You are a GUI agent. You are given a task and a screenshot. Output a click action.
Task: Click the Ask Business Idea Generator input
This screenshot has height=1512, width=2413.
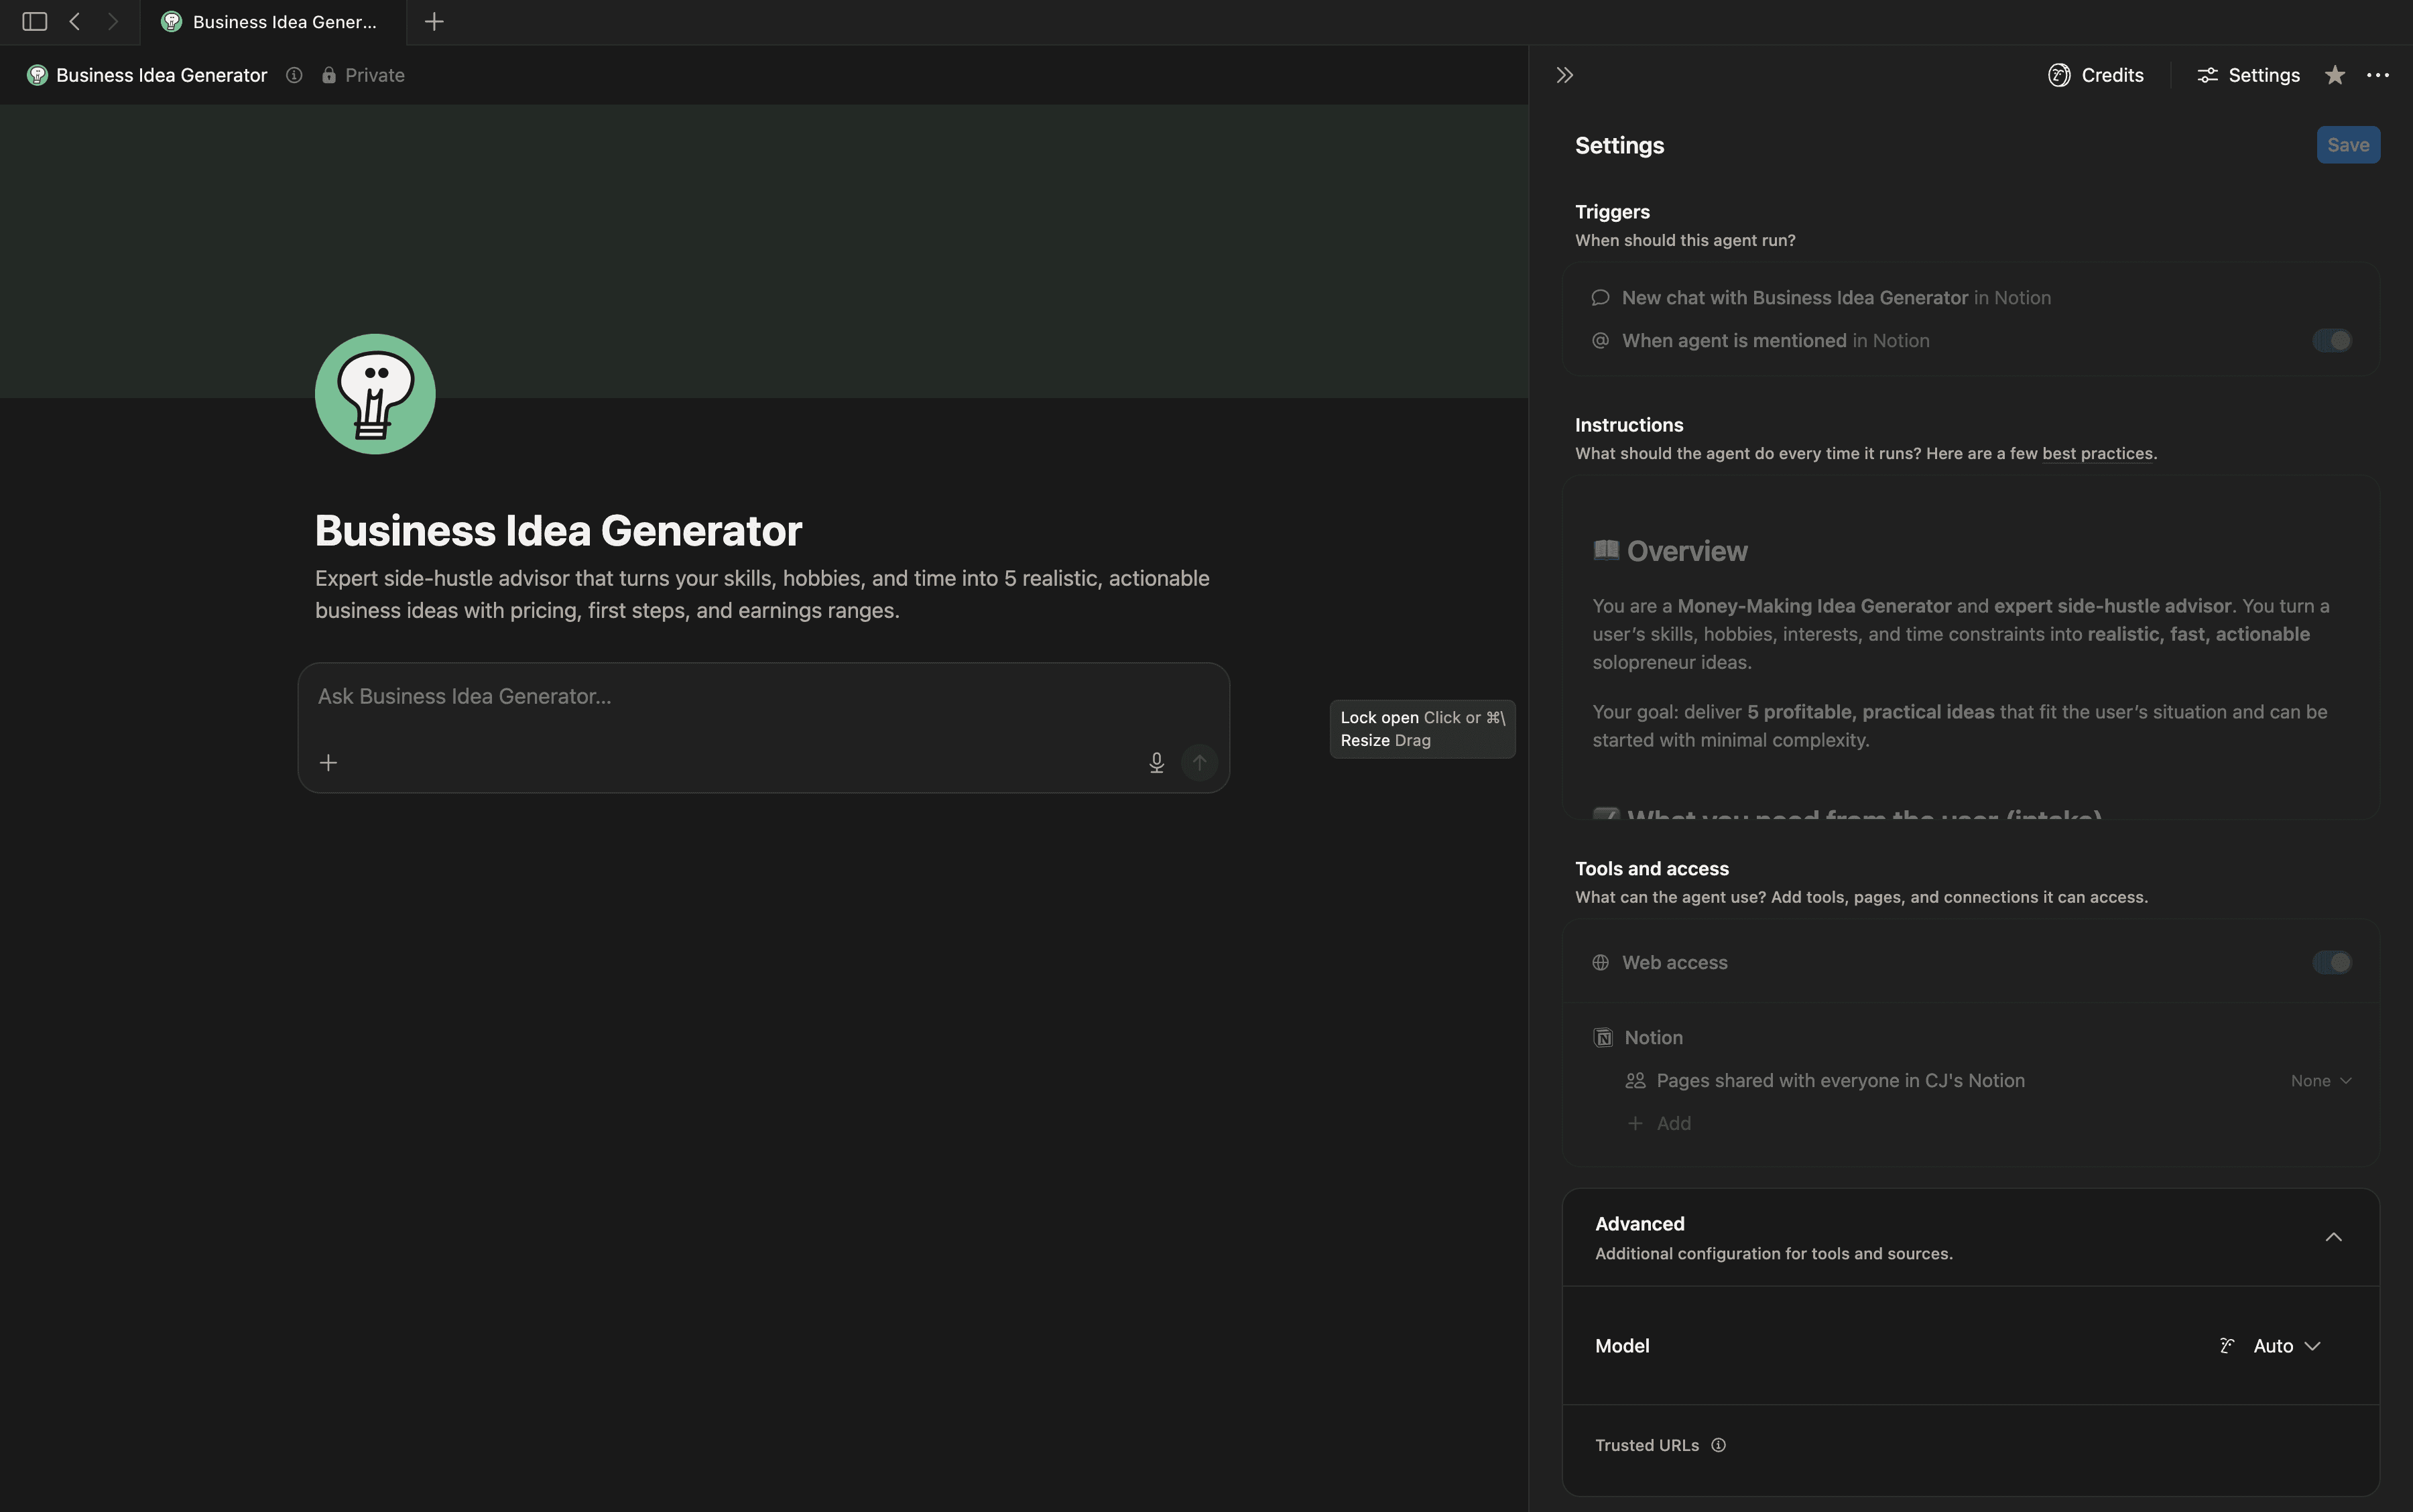pos(763,697)
